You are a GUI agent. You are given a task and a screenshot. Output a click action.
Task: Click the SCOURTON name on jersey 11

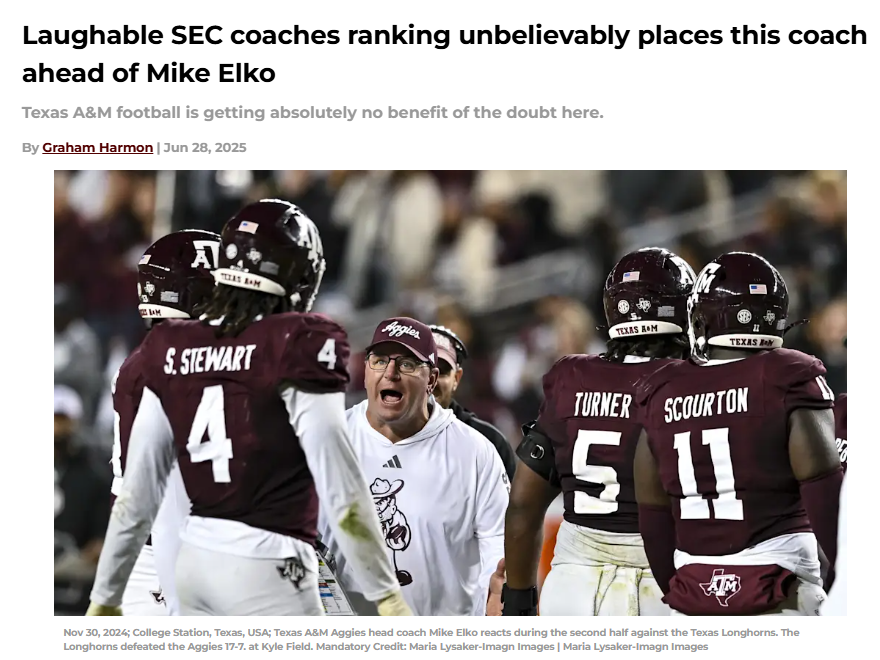click(x=705, y=404)
